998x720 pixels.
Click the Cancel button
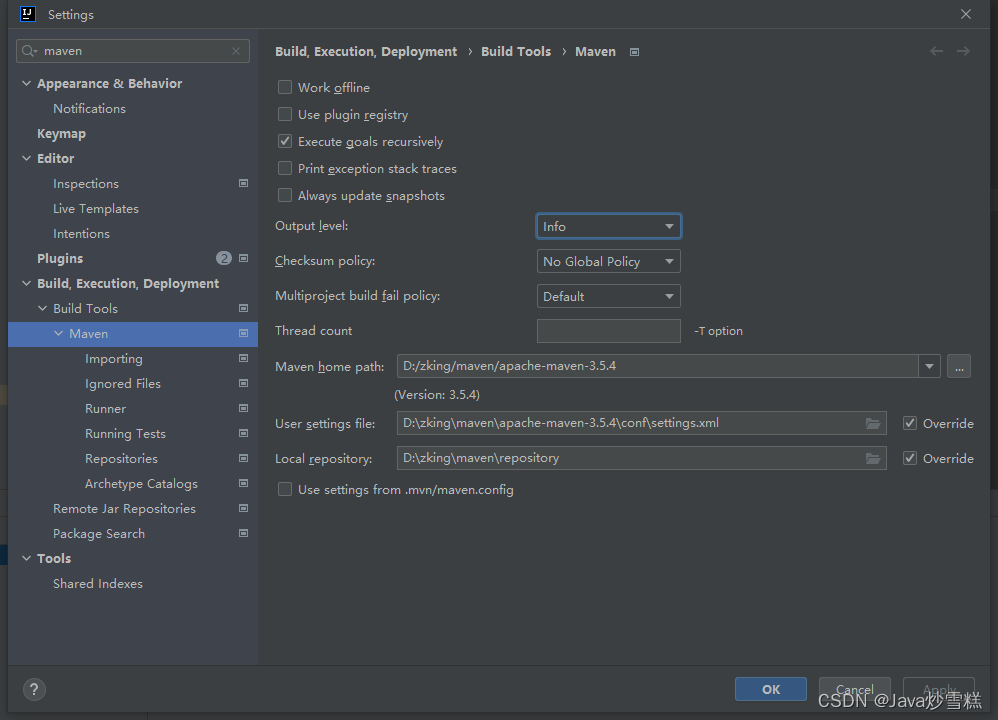[x=855, y=689]
